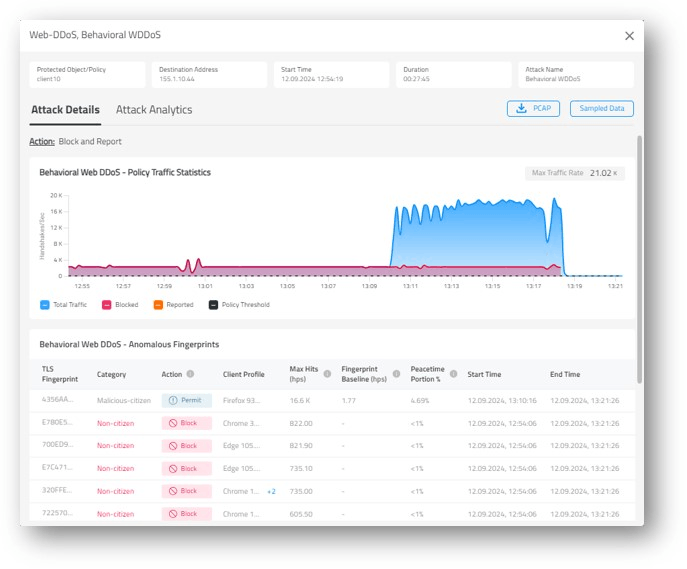Click the dialog vertical scrollbar thumb

[x=640, y=259]
